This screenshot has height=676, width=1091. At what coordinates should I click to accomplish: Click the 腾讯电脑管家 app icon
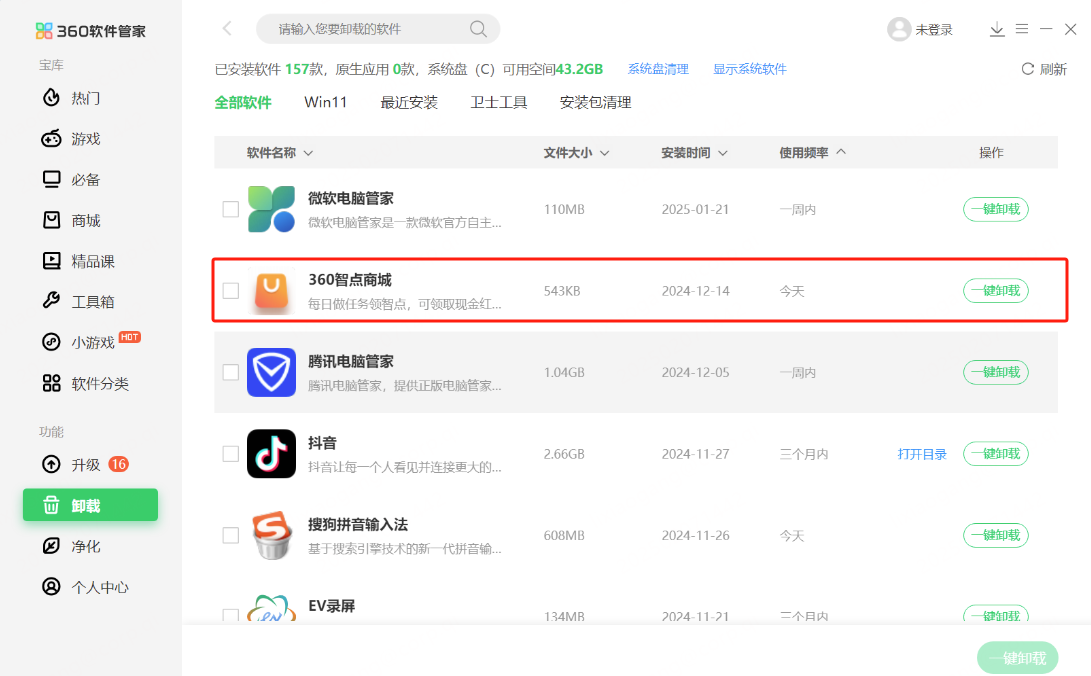271,372
